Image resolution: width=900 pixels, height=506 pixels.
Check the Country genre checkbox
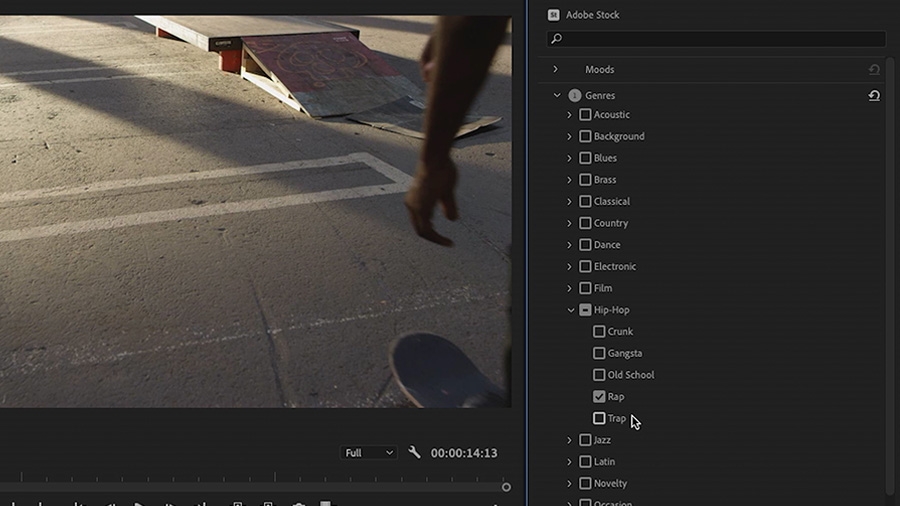tap(585, 223)
